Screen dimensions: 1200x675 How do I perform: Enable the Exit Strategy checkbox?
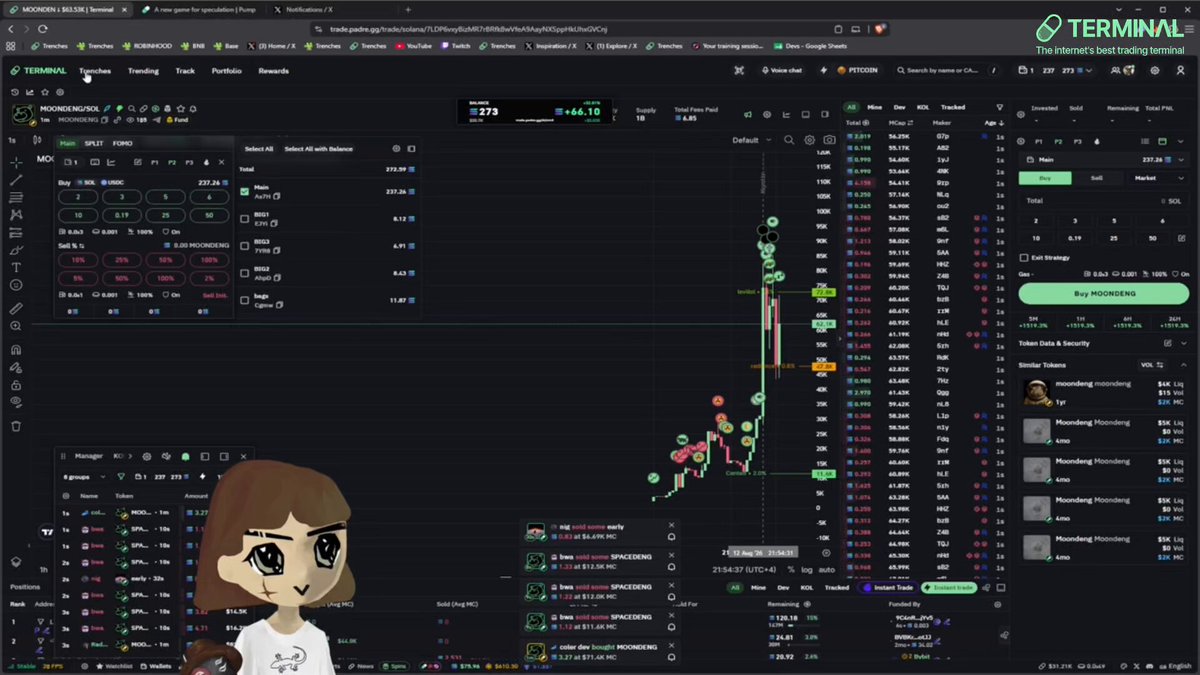tap(1024, 257)
